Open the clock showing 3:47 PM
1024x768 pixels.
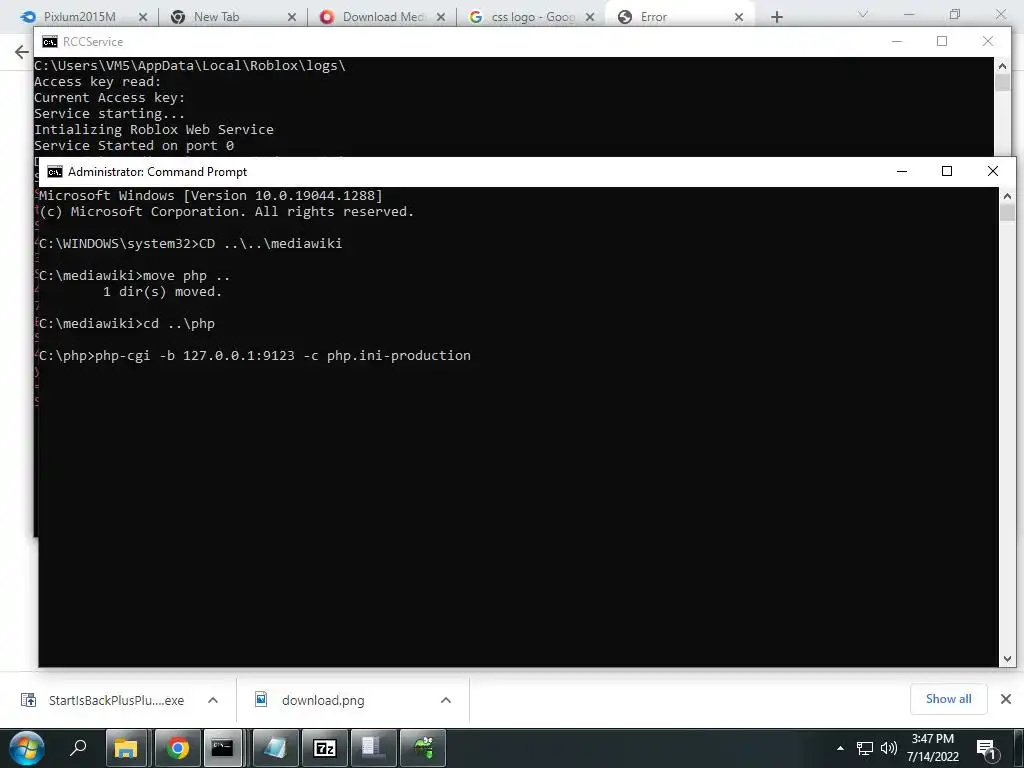click(933, 748)
